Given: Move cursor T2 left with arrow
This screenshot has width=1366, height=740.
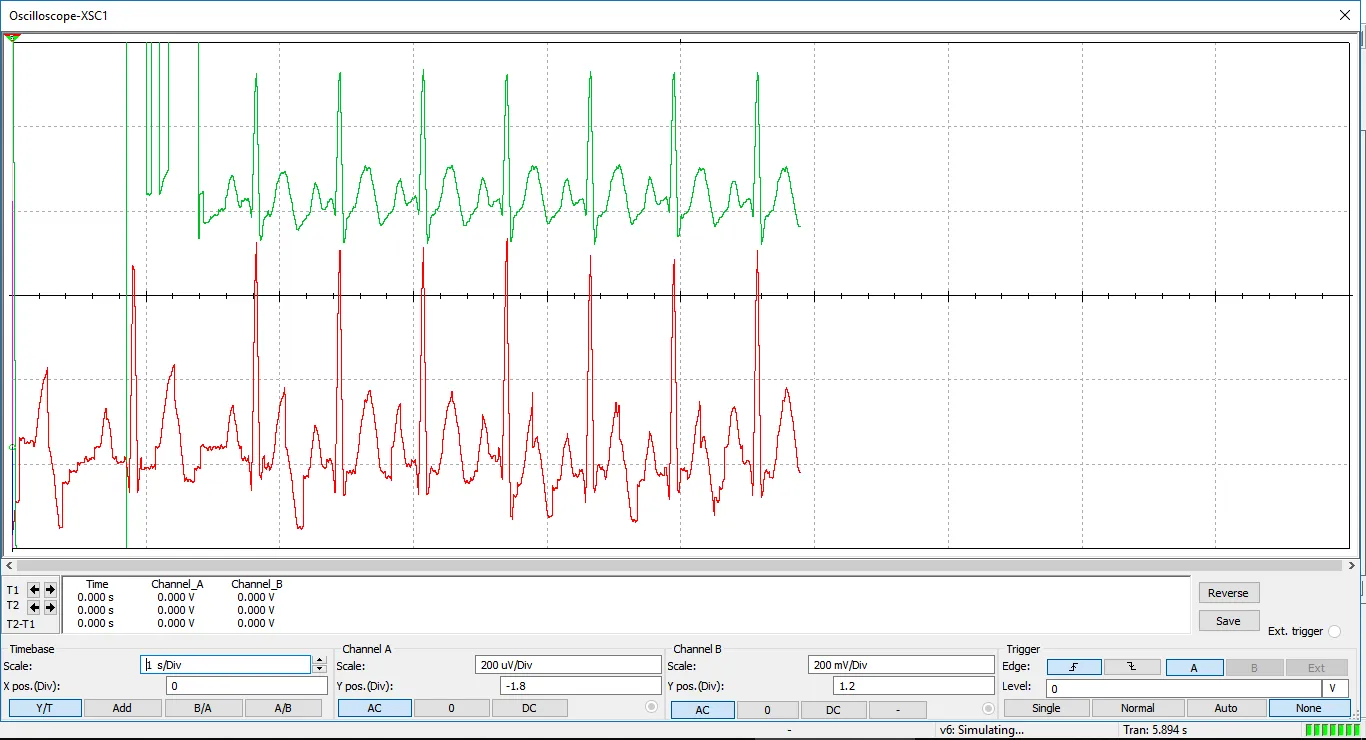Looking at the screenshot, I should [33, 607].
